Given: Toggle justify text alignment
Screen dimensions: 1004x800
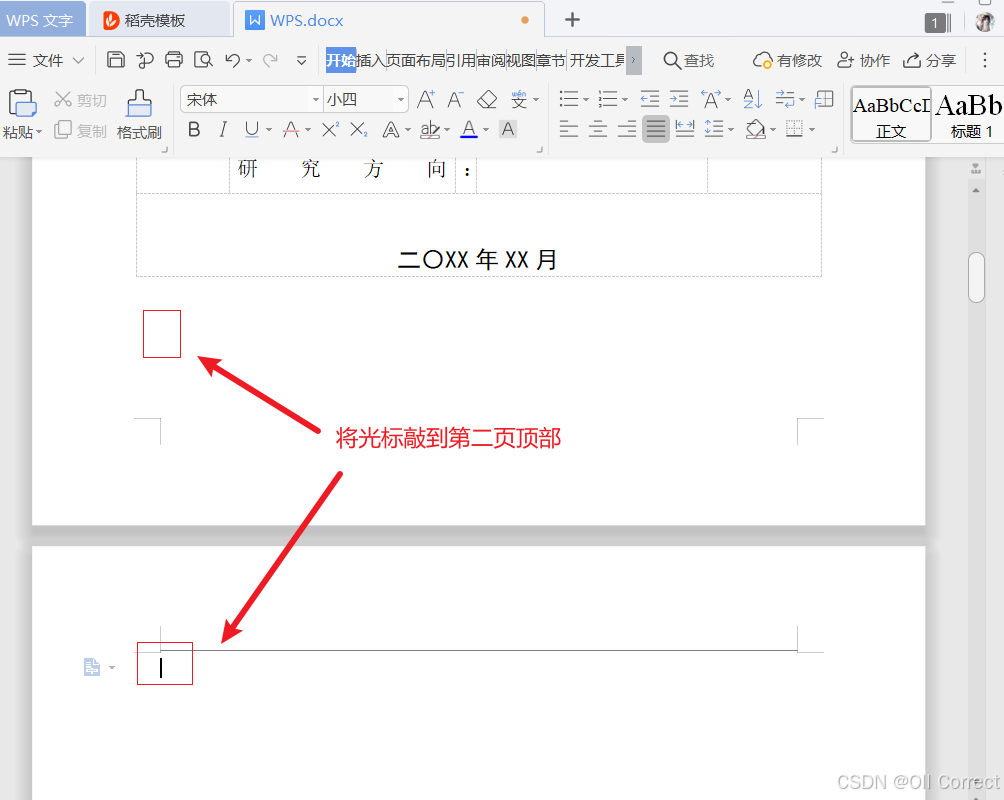Looking at the screenshot, I should click(x=656, y=129).
